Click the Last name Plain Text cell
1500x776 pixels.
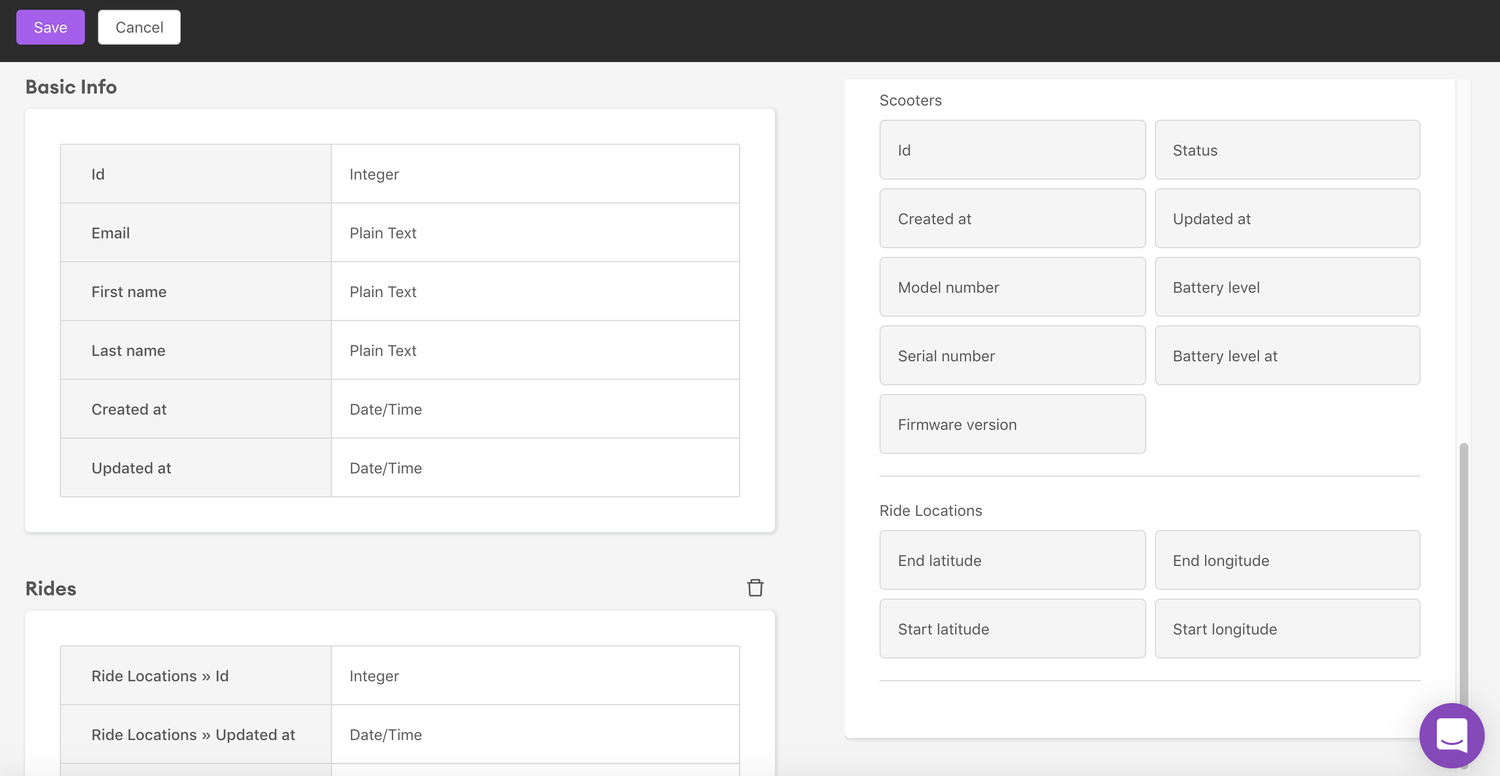535,351
